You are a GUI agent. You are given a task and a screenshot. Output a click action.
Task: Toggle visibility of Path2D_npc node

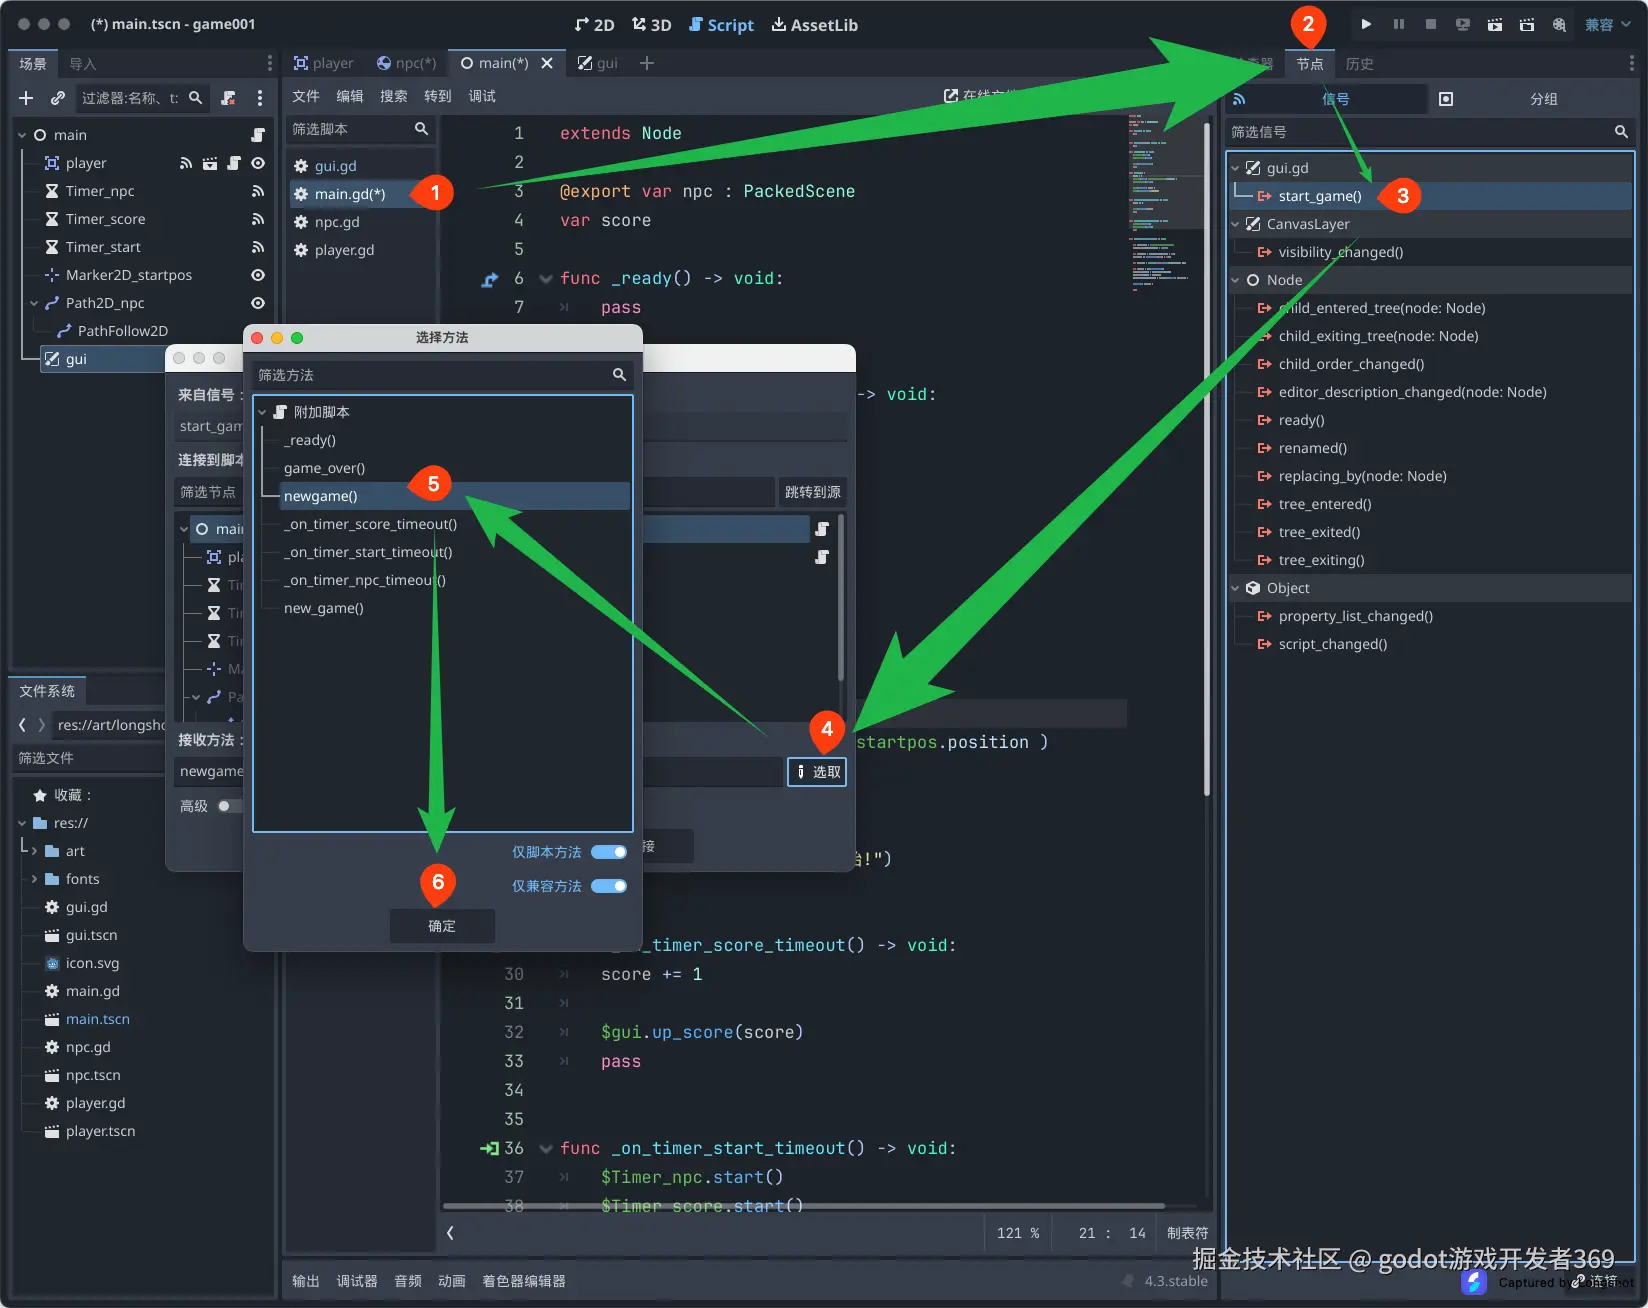(x=258, y=303)
